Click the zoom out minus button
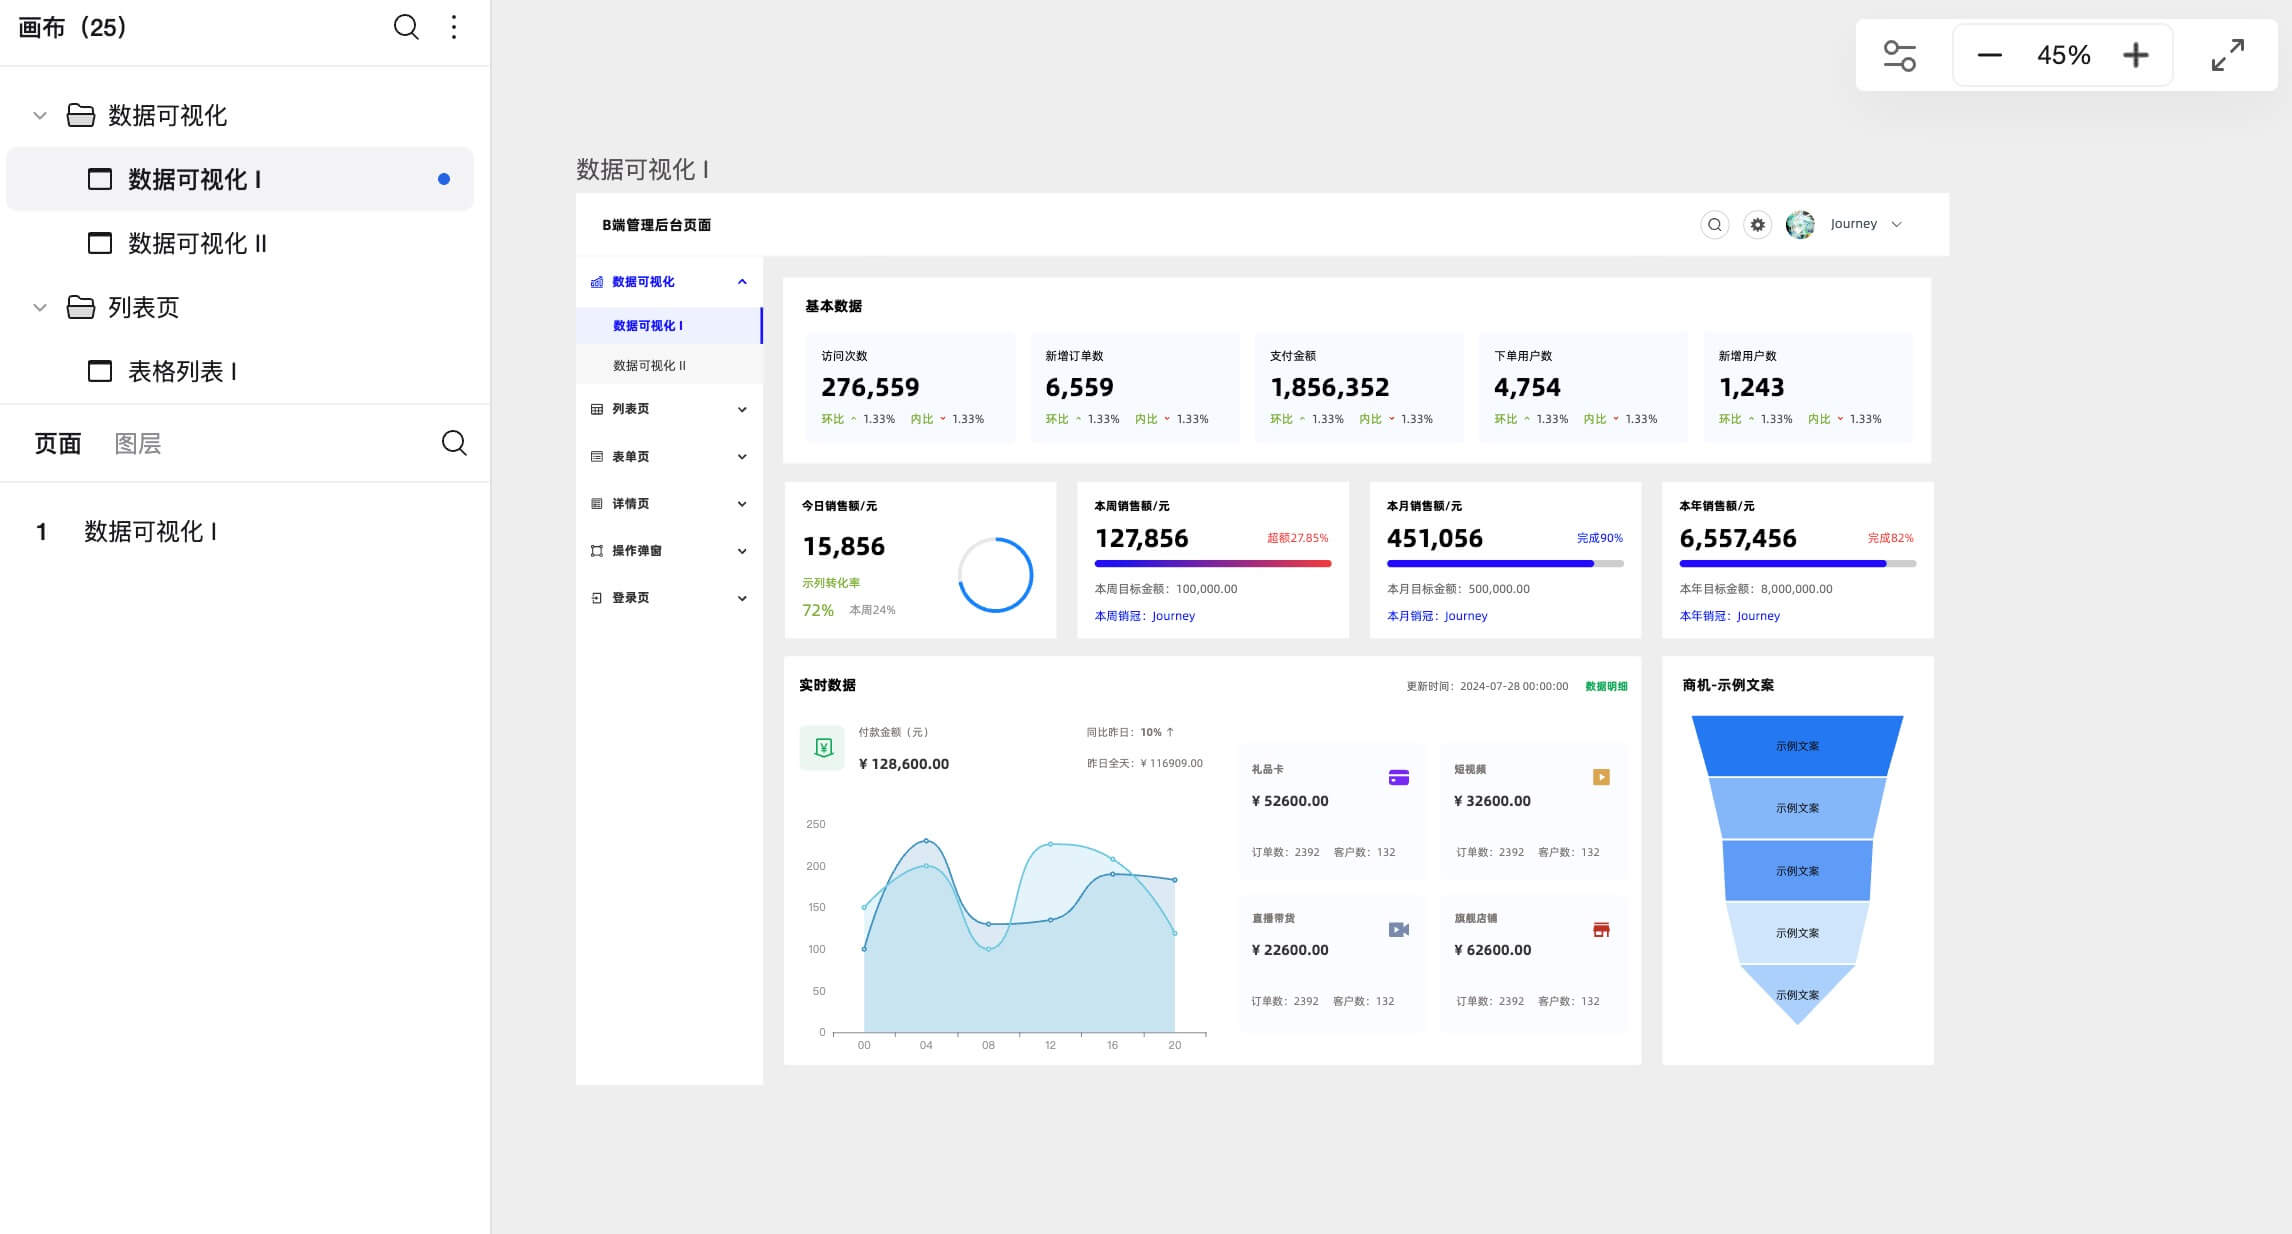This screenshot has width=2292, height=1234. coord(1989,55)
